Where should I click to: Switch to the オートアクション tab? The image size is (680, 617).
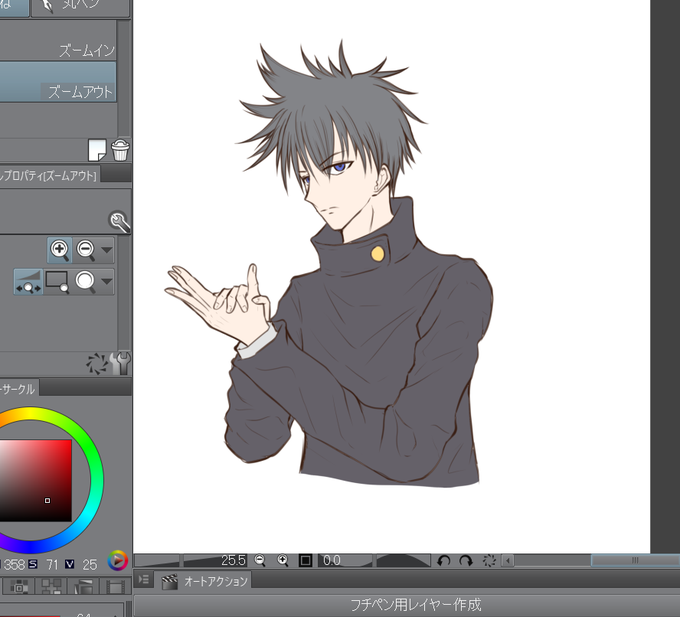(204, 581)
